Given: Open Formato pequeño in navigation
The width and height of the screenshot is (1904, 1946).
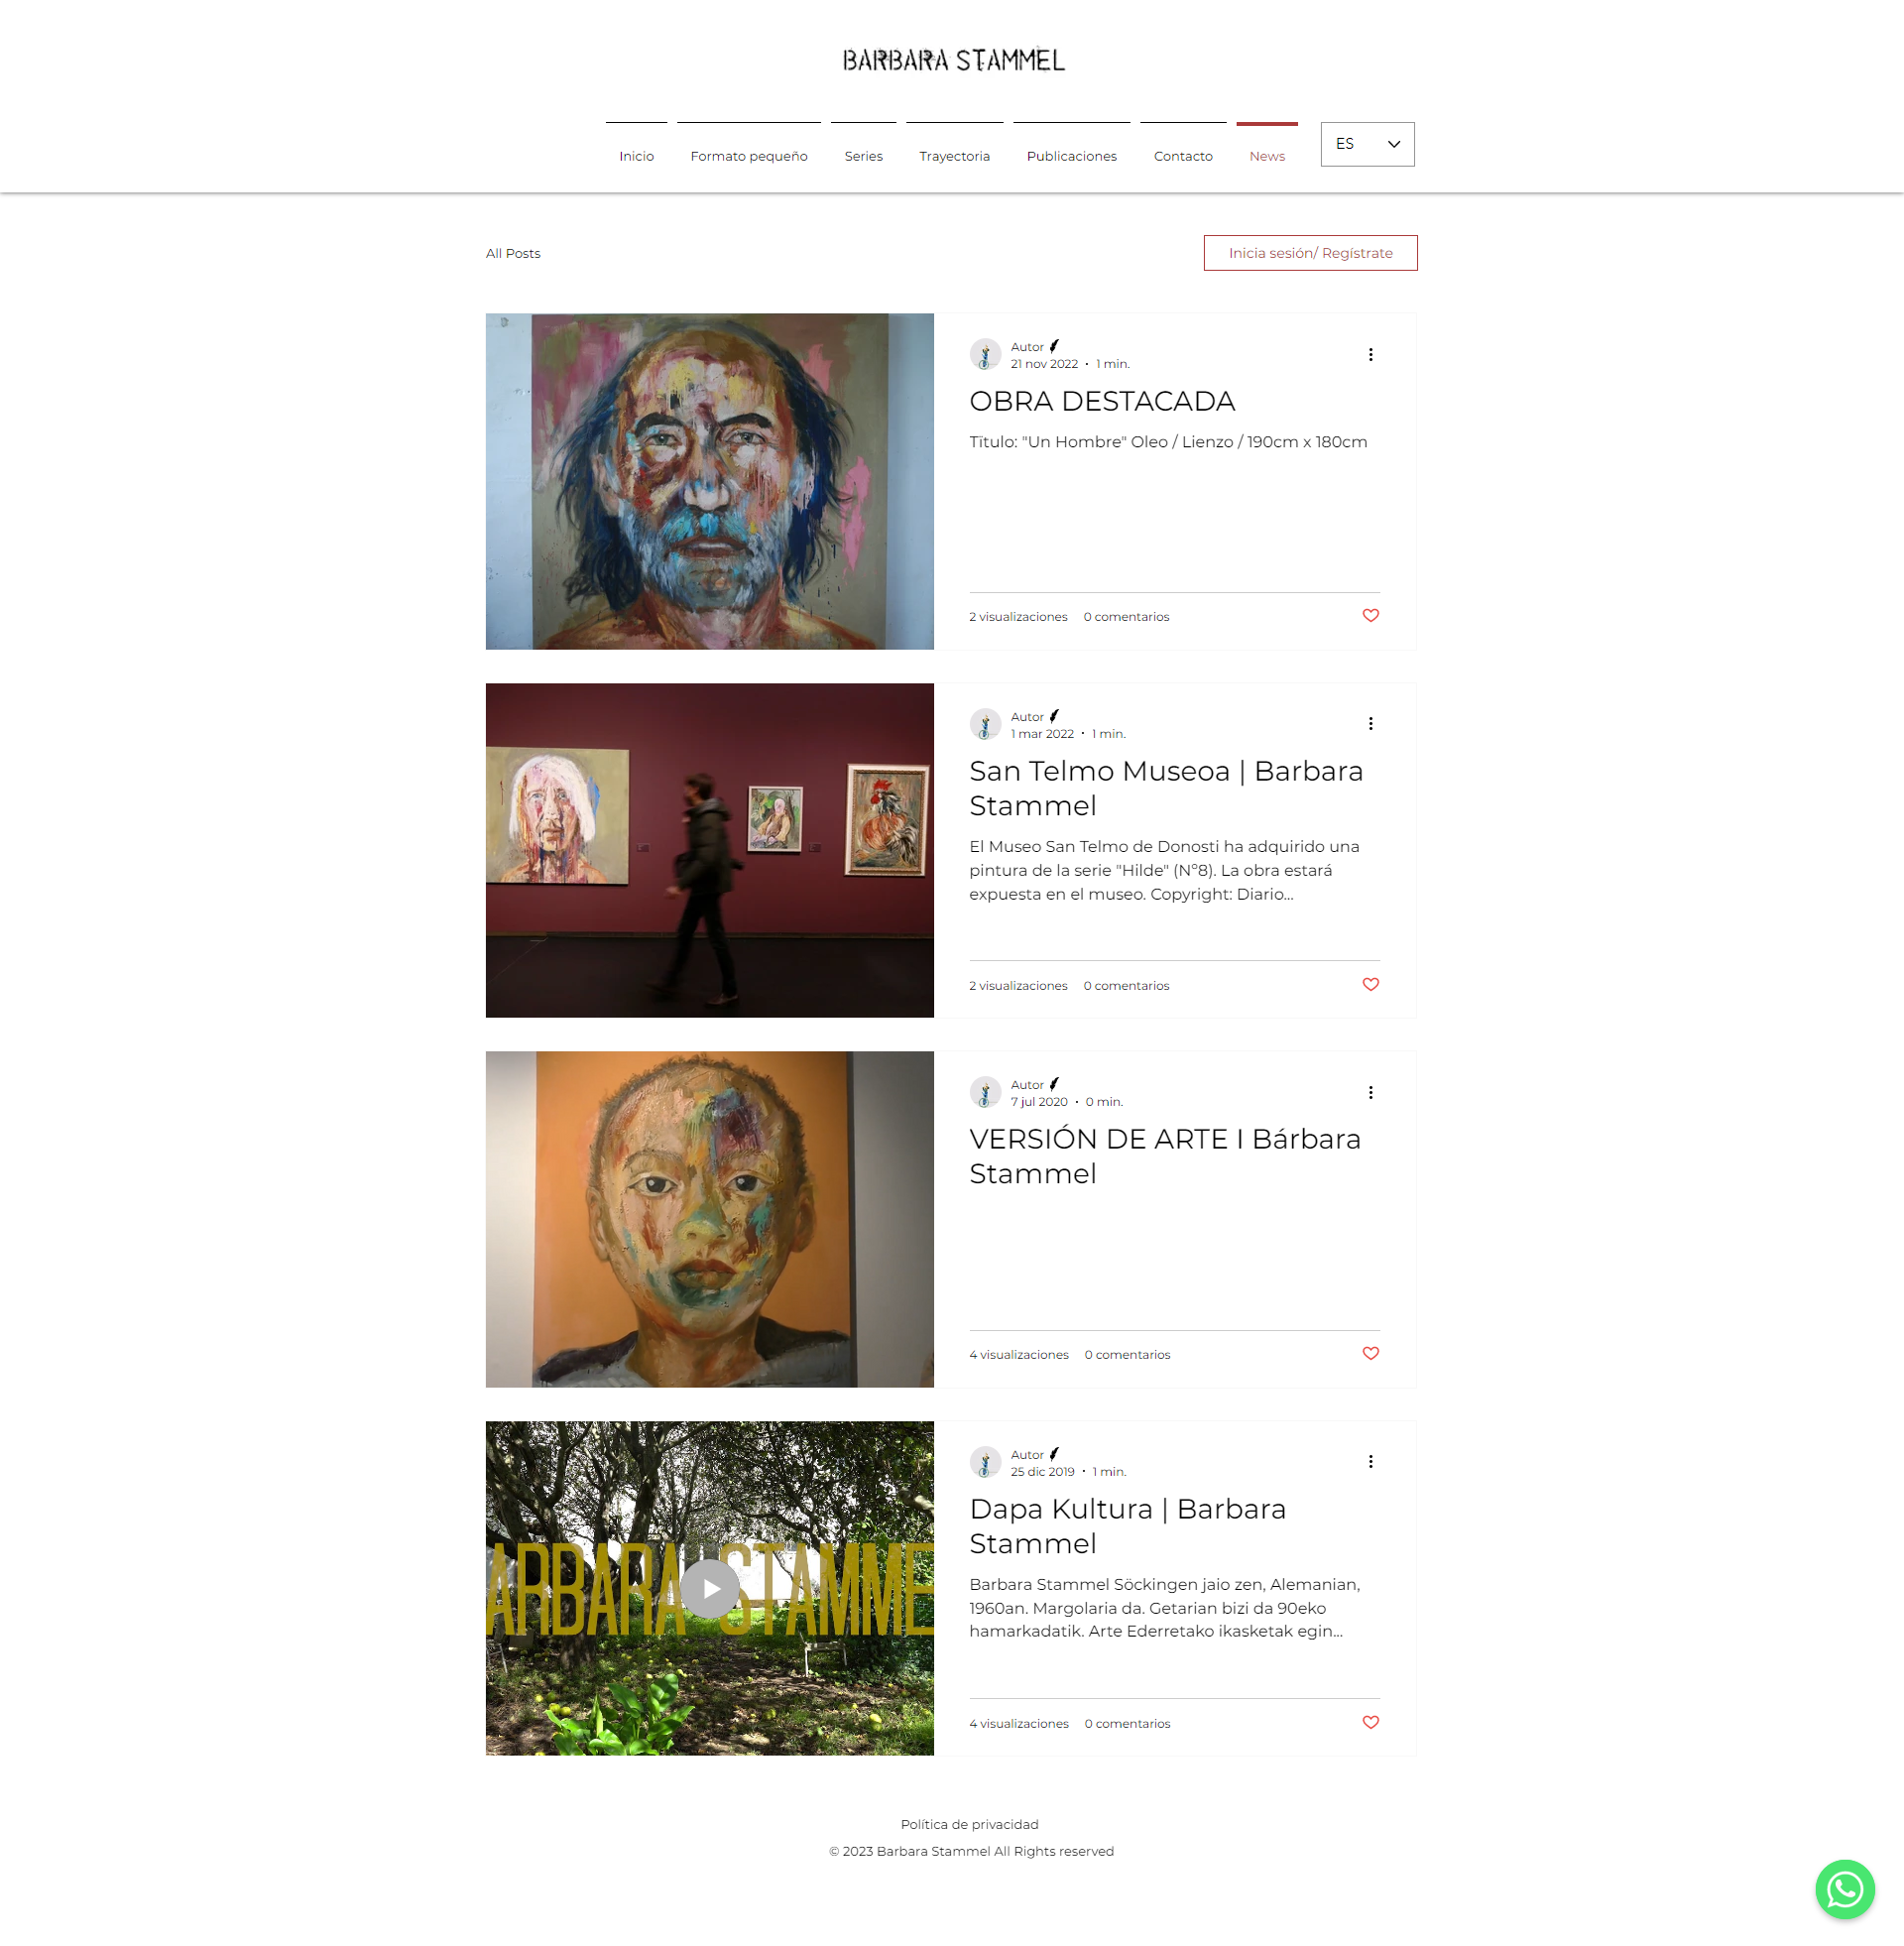Looking at the screenshot, I should click(x=748, y=155).
